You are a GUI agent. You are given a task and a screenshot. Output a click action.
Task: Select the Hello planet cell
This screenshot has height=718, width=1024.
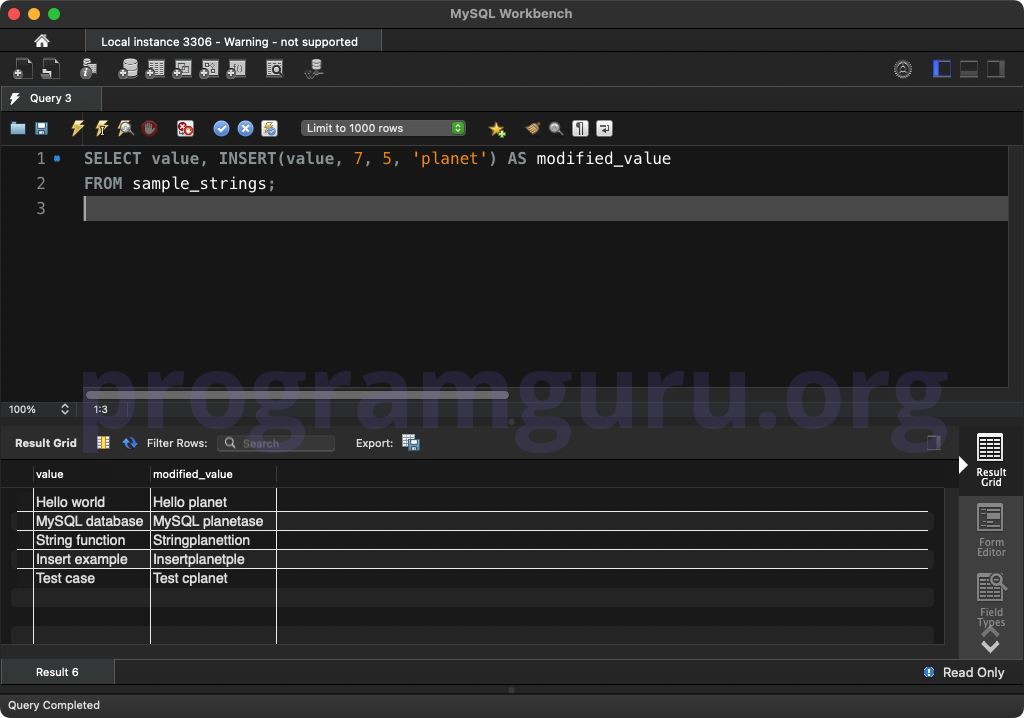213,502
